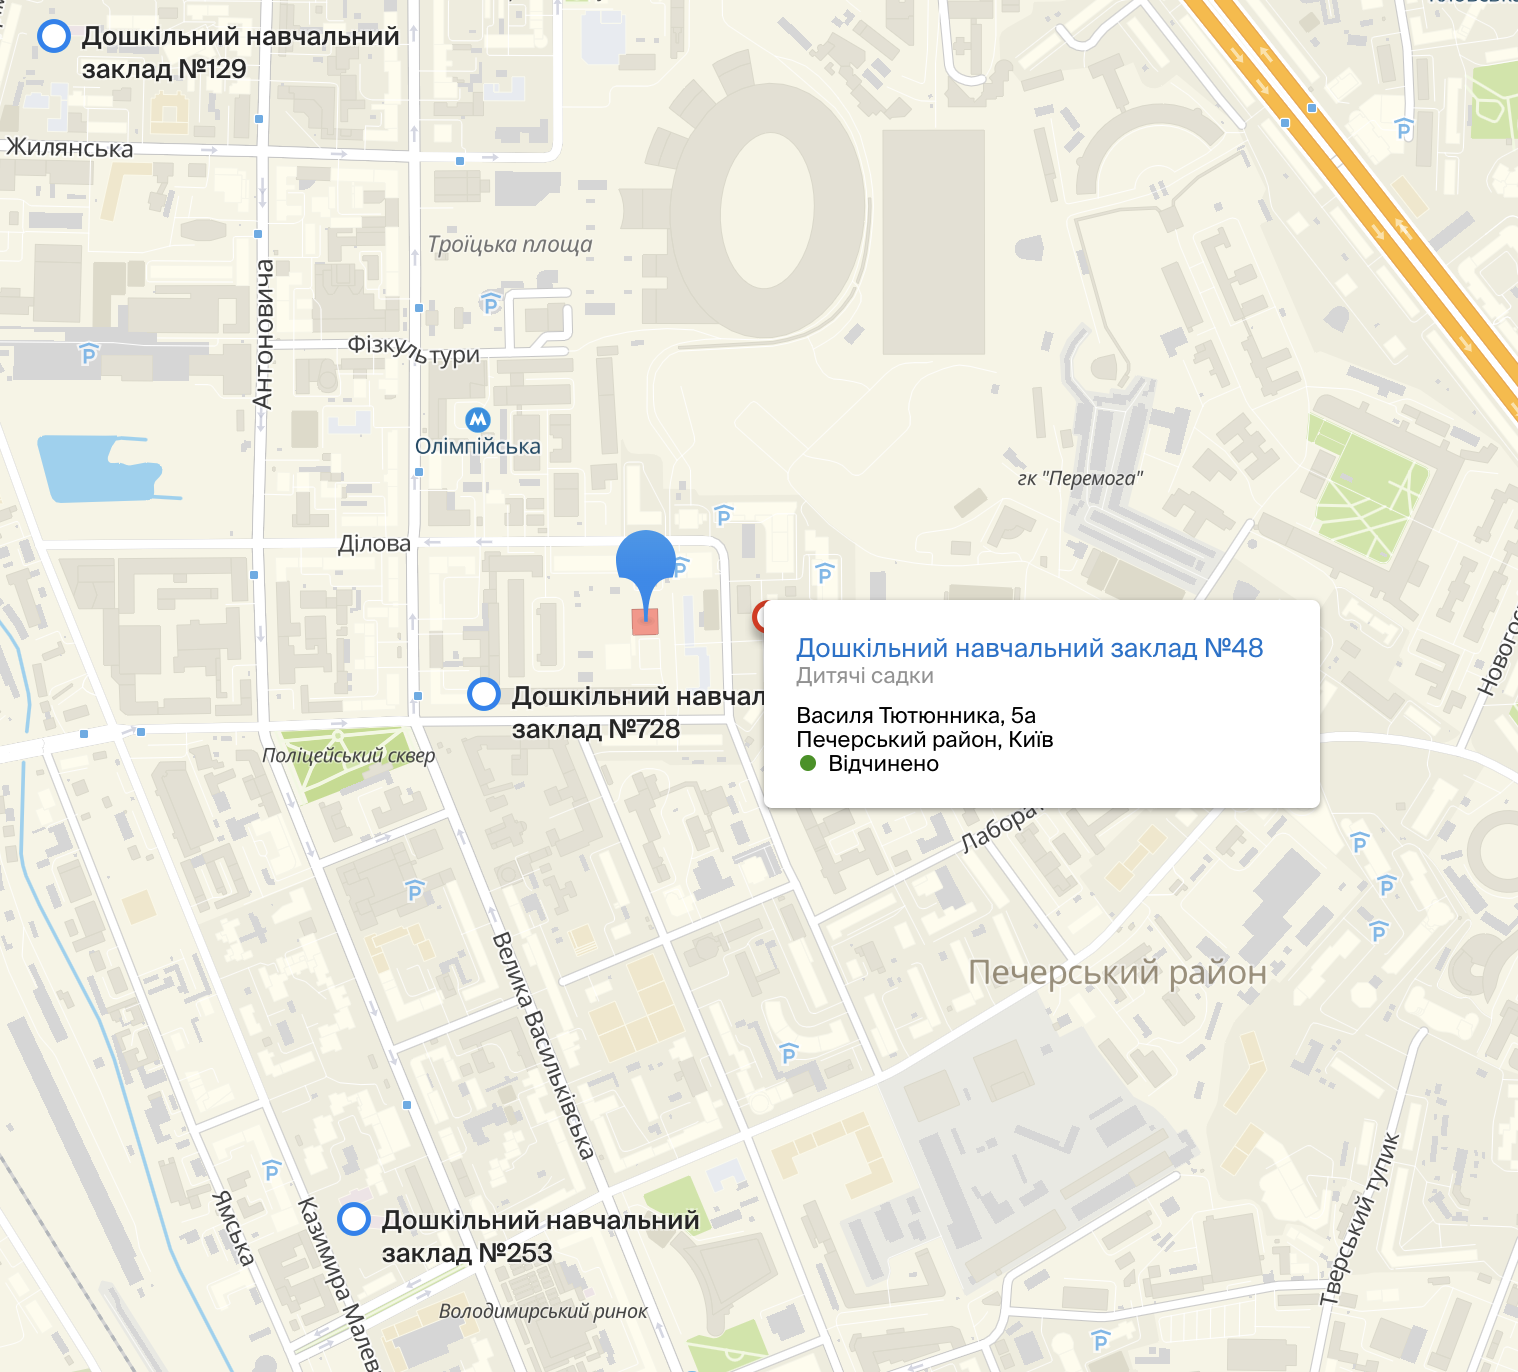Click the highlighted red building under the pin
This screenshot has height=1372, width=1518.
click(x=645, y=622)
